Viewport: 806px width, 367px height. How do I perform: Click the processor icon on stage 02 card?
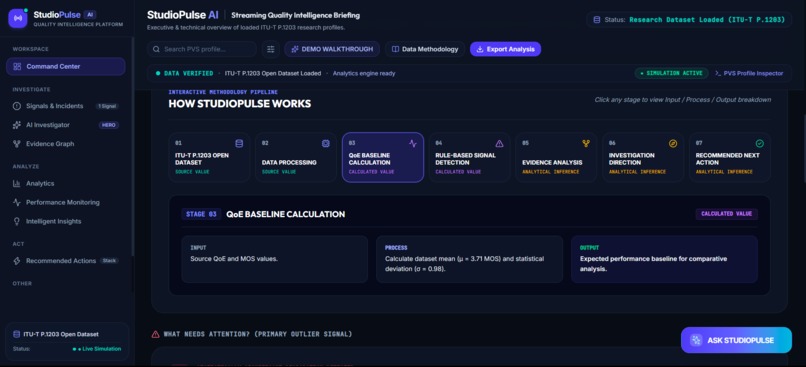click(x=325, y=143)
